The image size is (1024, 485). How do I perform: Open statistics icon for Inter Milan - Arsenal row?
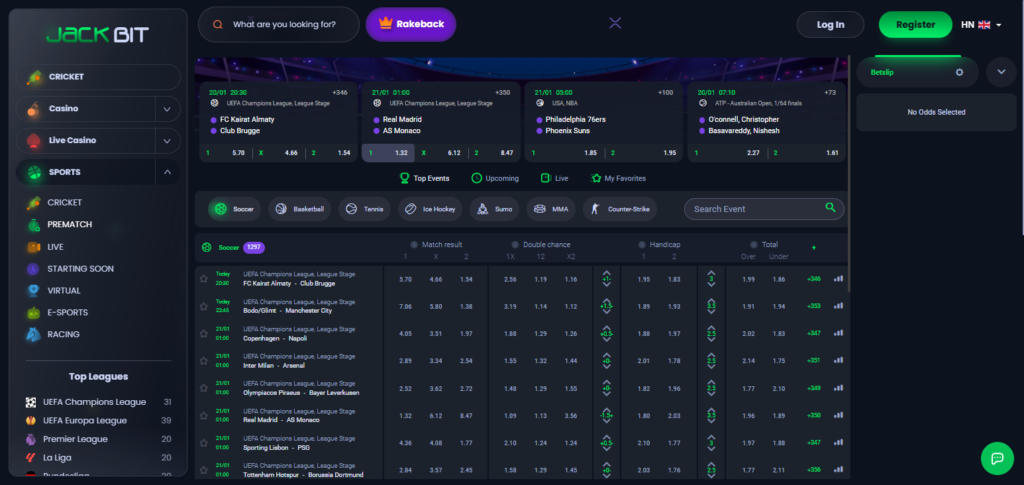point(839,360)
